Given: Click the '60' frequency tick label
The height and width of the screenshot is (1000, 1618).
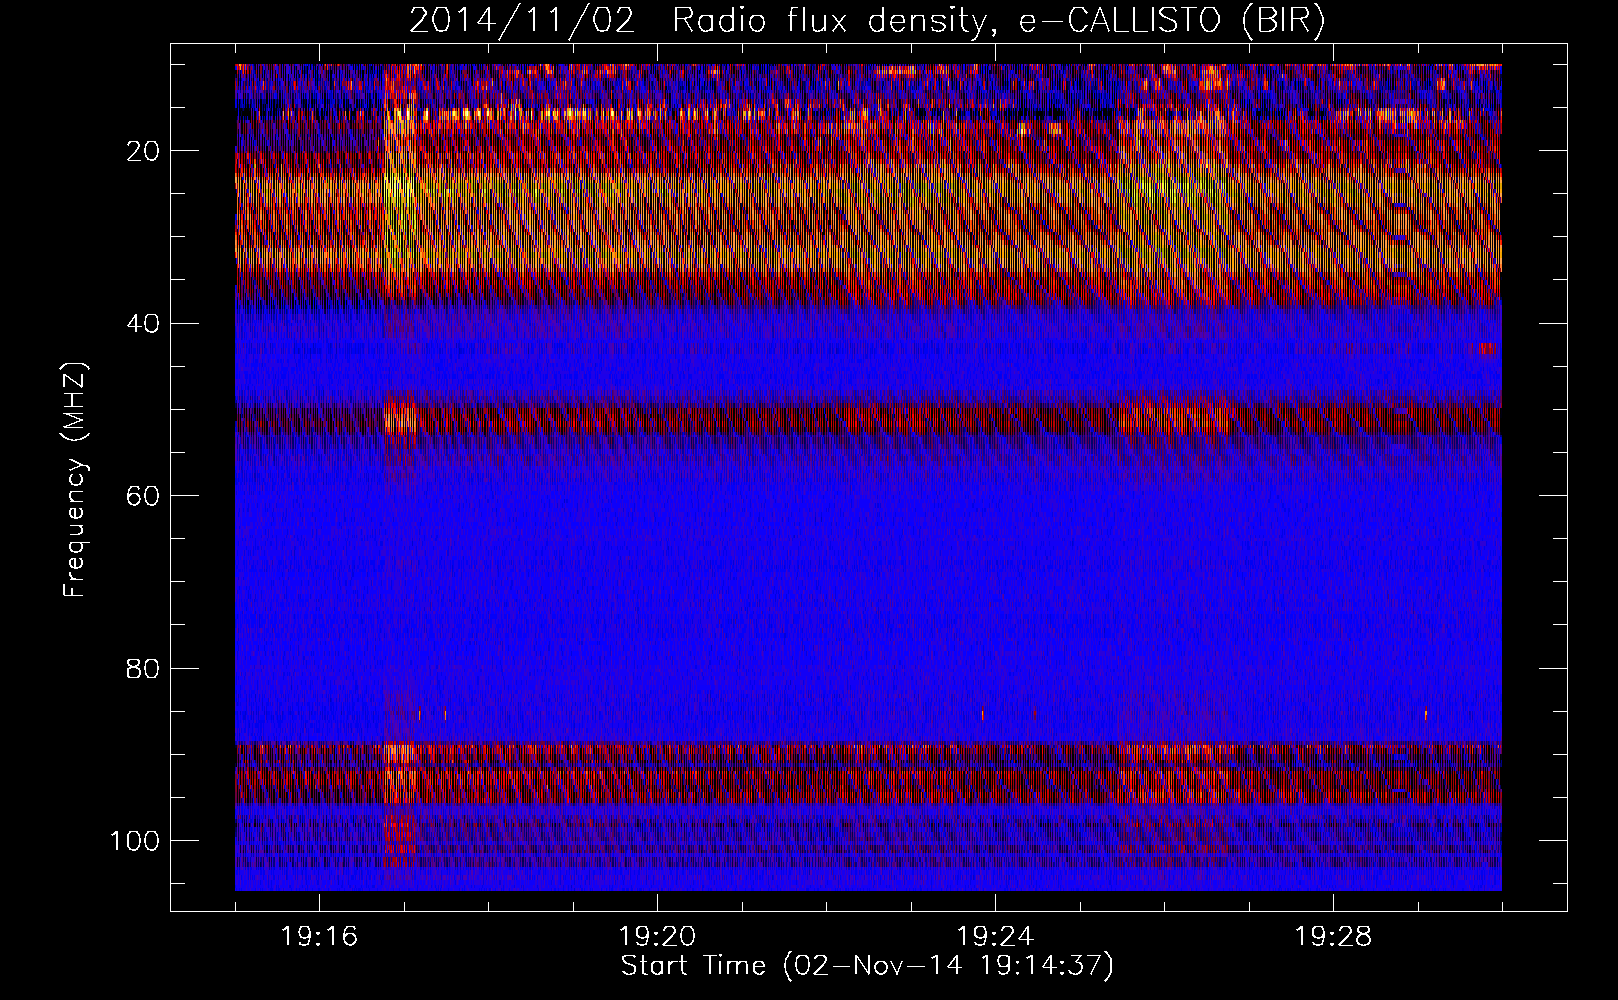Looking at the screenshot, I should (x=144, y=496).
